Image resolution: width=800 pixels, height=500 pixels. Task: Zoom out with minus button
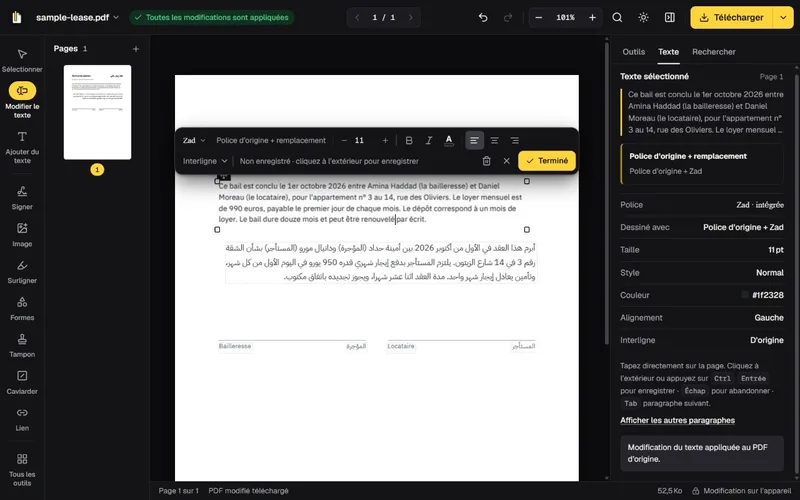(x=539, y=17)
